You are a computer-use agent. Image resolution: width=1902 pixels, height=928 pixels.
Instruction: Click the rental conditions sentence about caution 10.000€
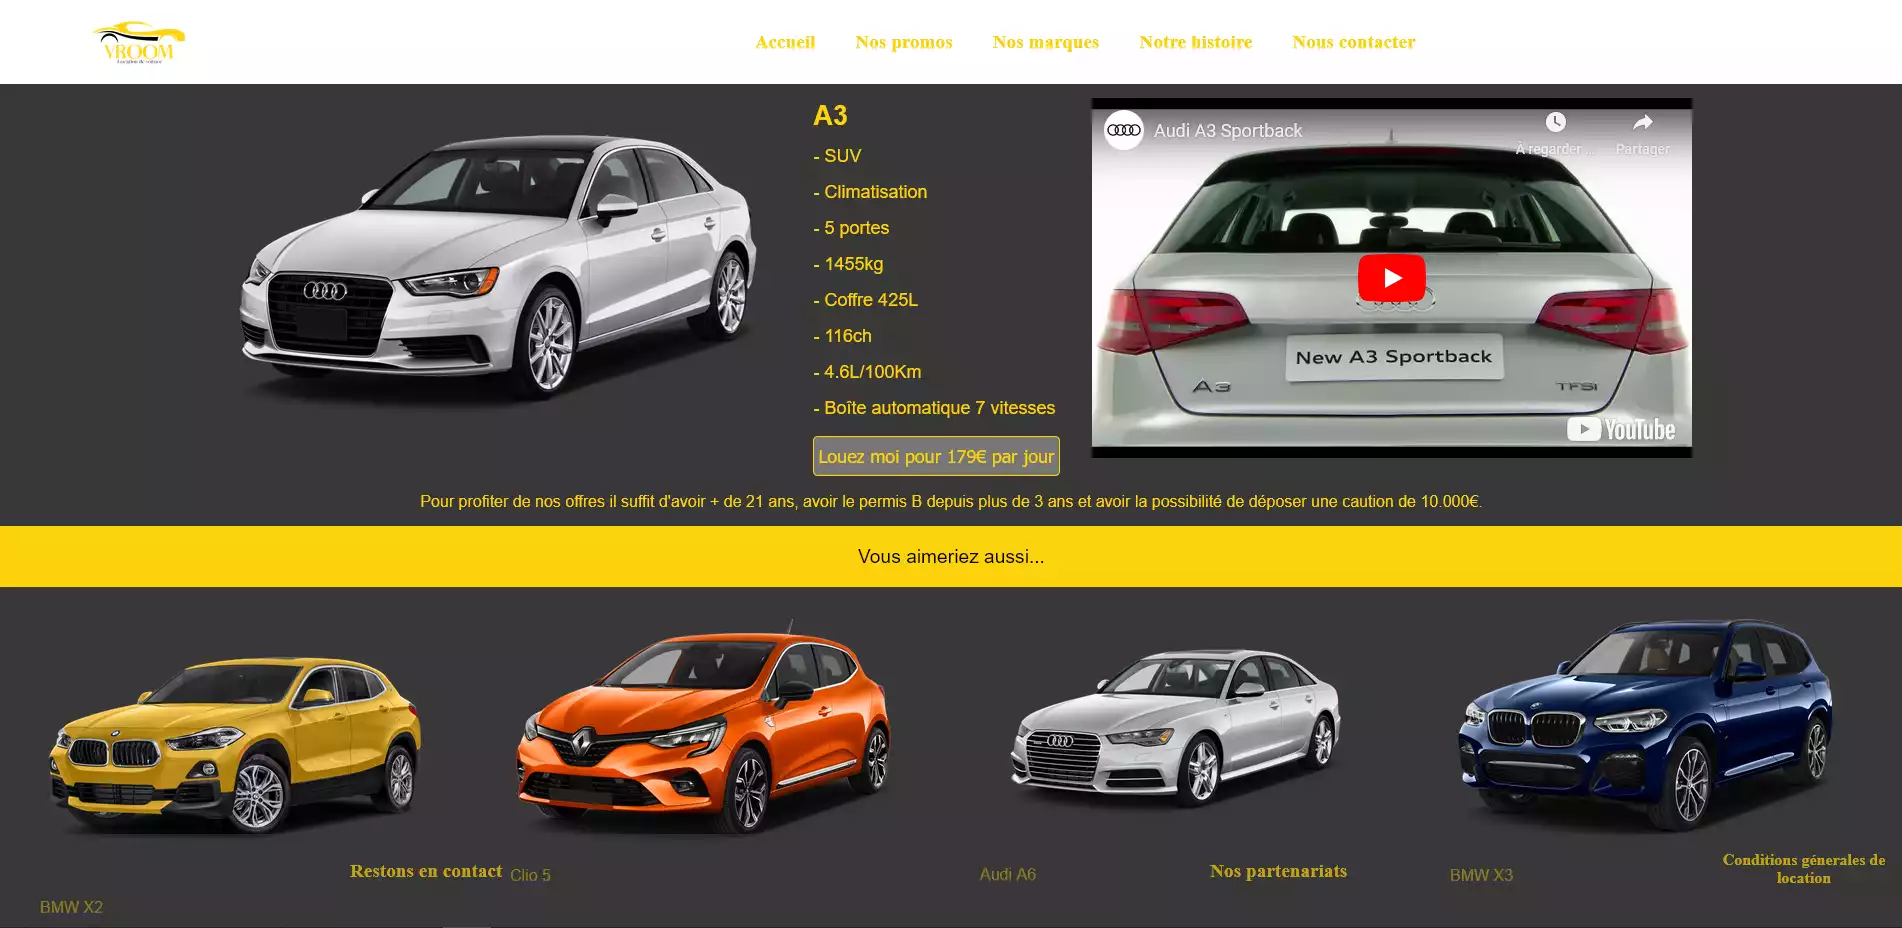click(951, 501)
